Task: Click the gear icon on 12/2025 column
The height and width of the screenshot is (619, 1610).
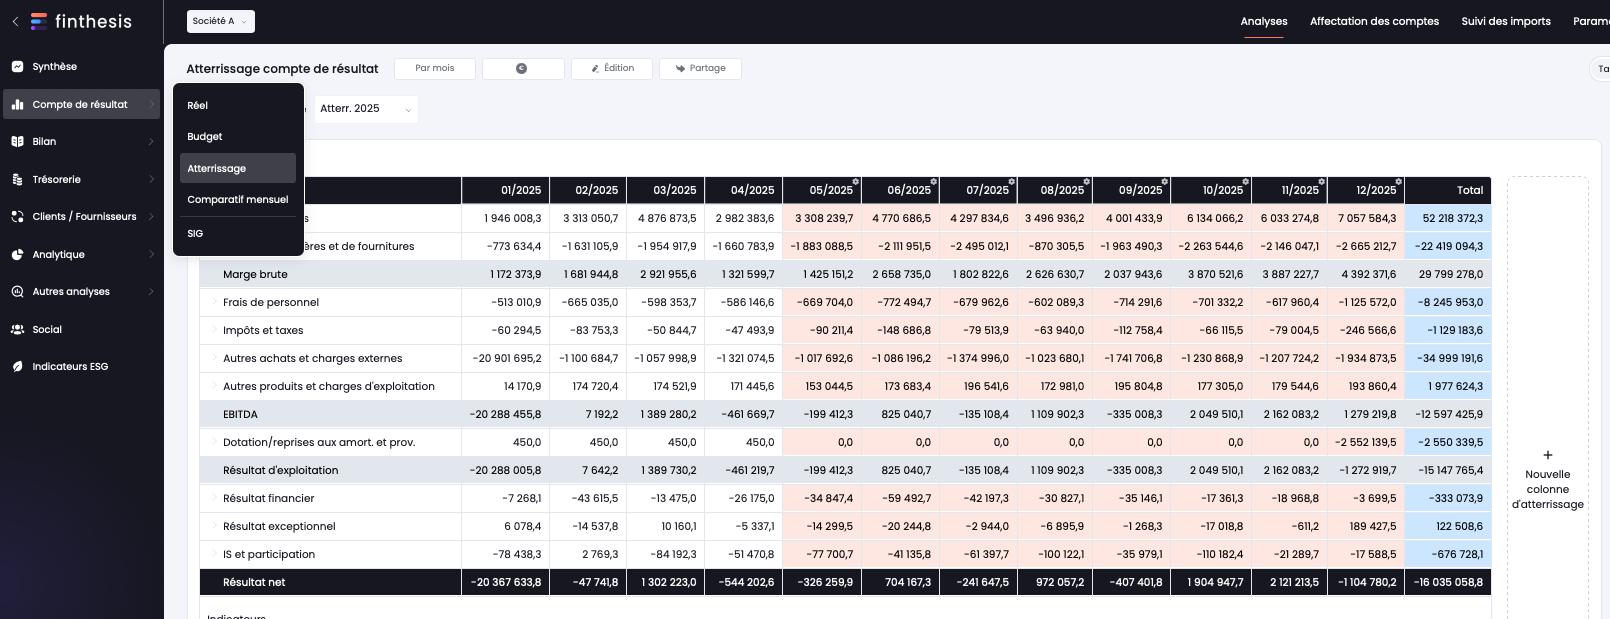Action: tap(1399, 182)
